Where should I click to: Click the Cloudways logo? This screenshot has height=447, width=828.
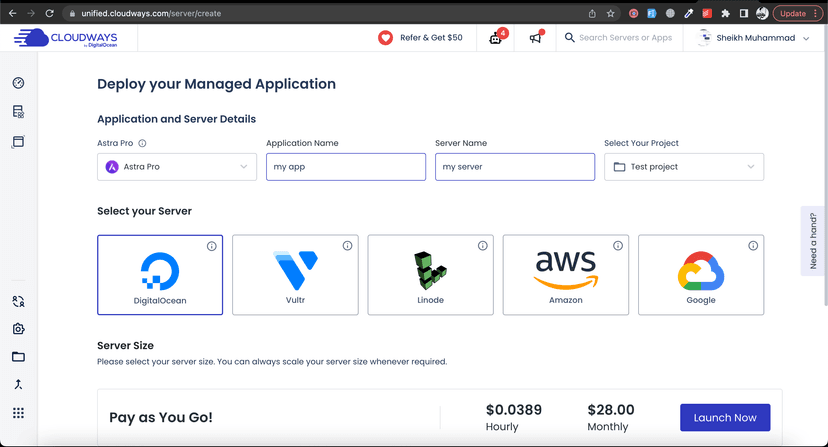[x=66, y=38]
